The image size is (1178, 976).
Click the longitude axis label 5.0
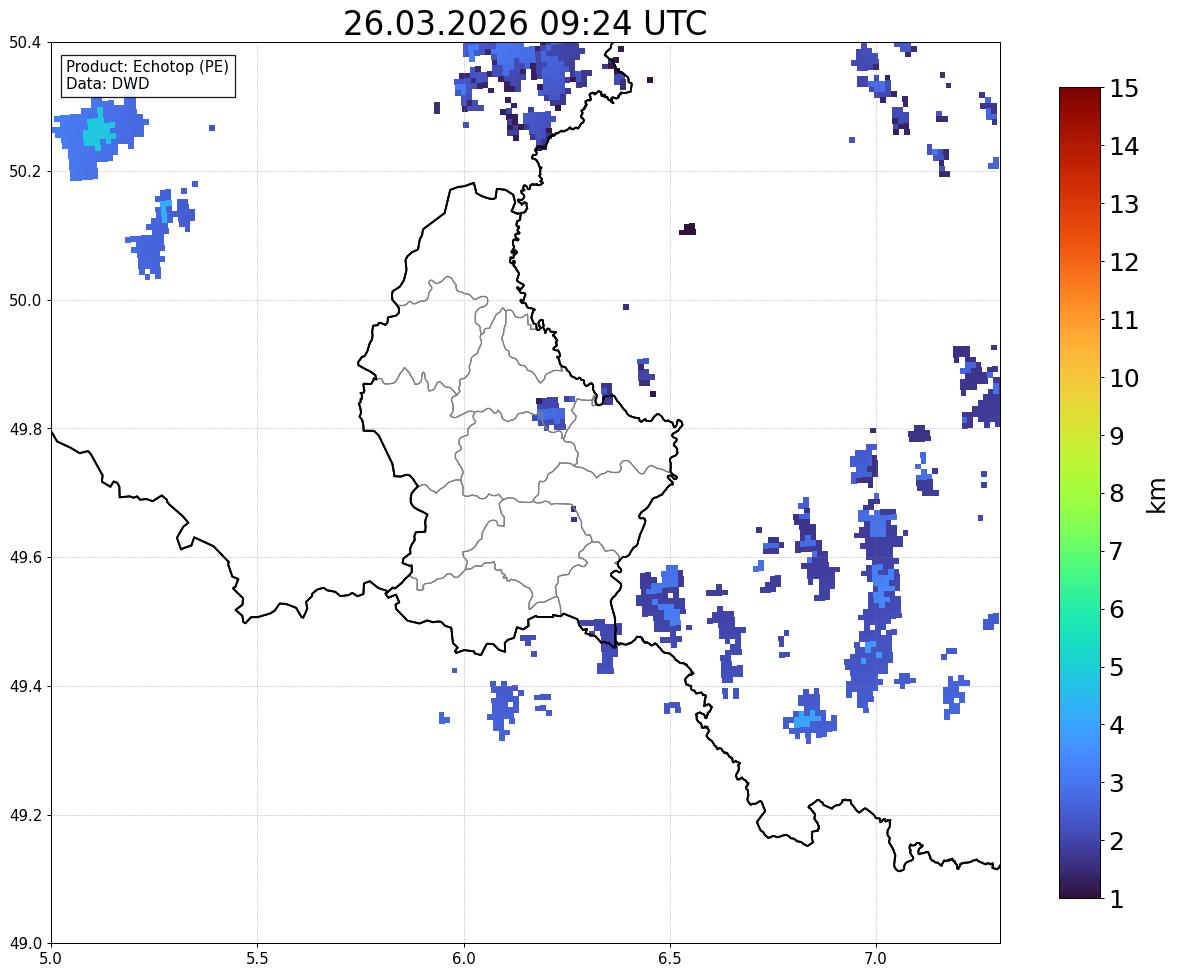51,959
